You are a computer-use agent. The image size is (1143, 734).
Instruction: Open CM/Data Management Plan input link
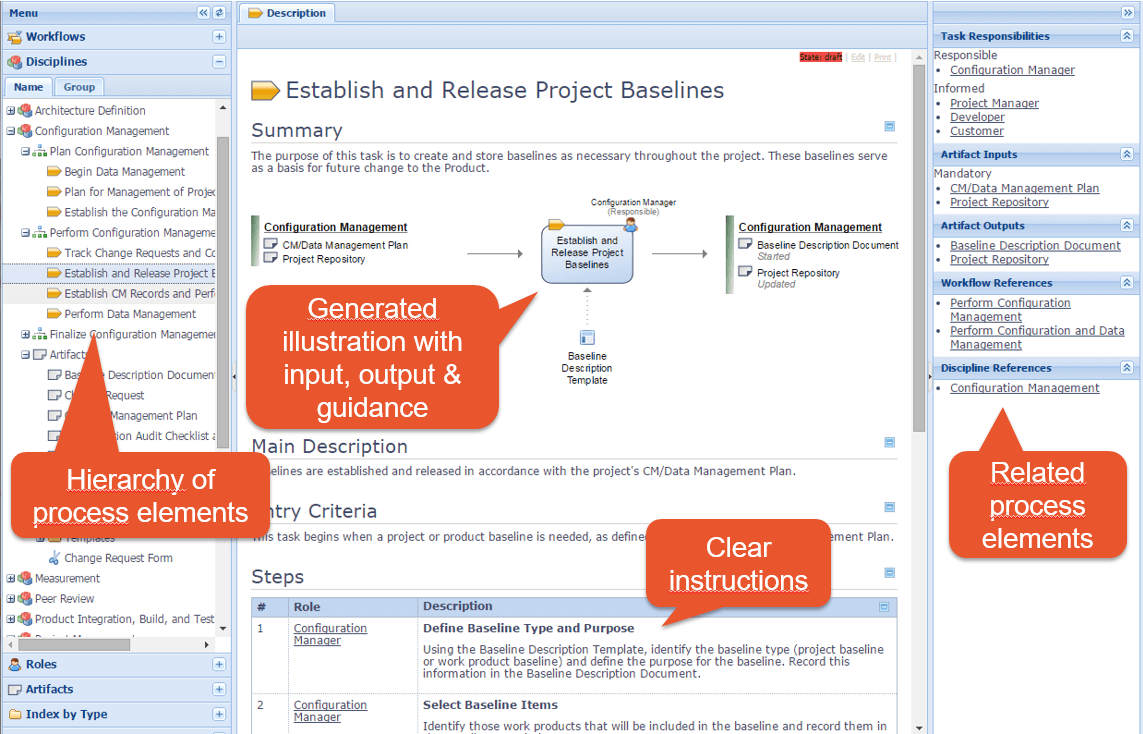pyautogui.click(x=1024, y=188)
